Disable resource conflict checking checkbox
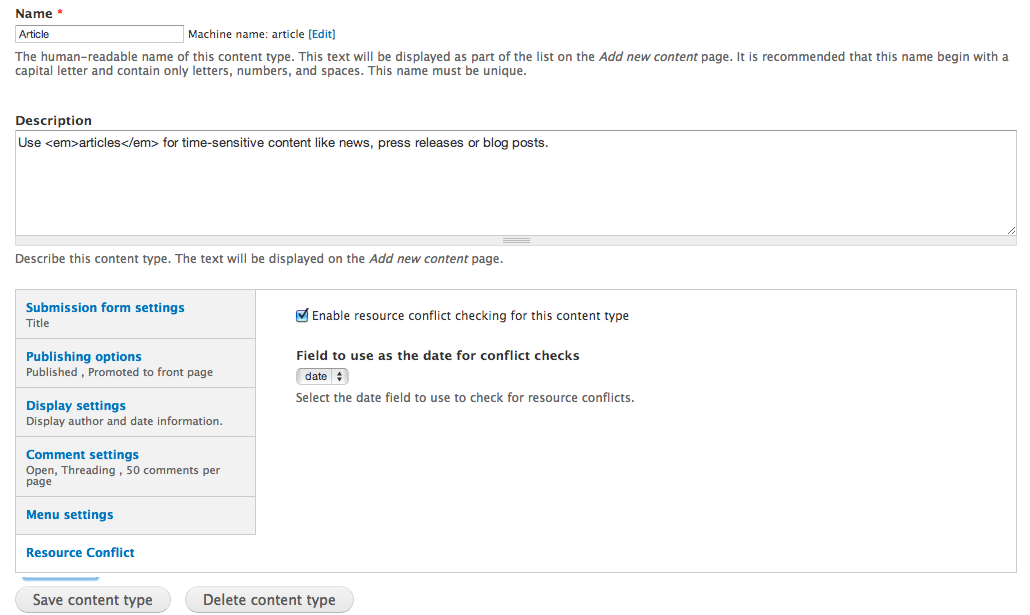The image size is (1030, 615). (302, 316)
